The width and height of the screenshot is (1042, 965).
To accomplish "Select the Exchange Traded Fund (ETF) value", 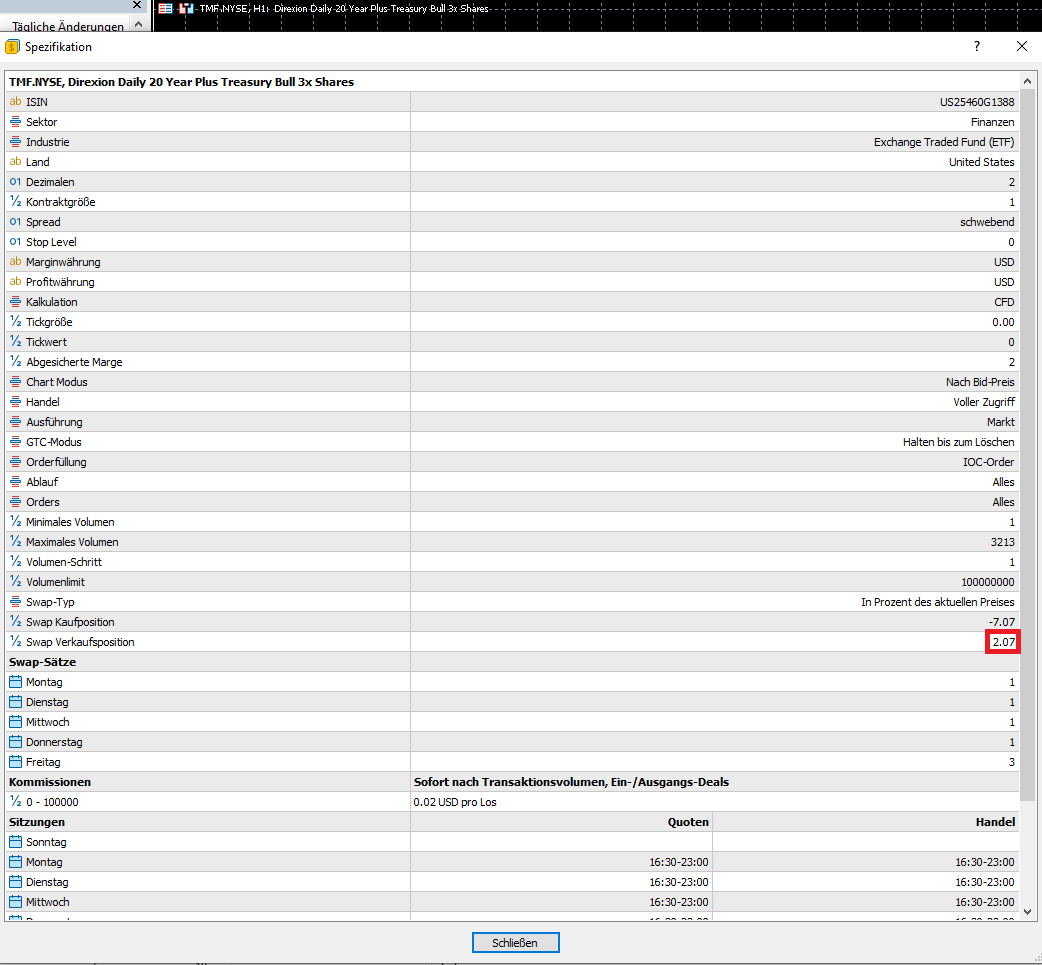I will coord(944,142).
